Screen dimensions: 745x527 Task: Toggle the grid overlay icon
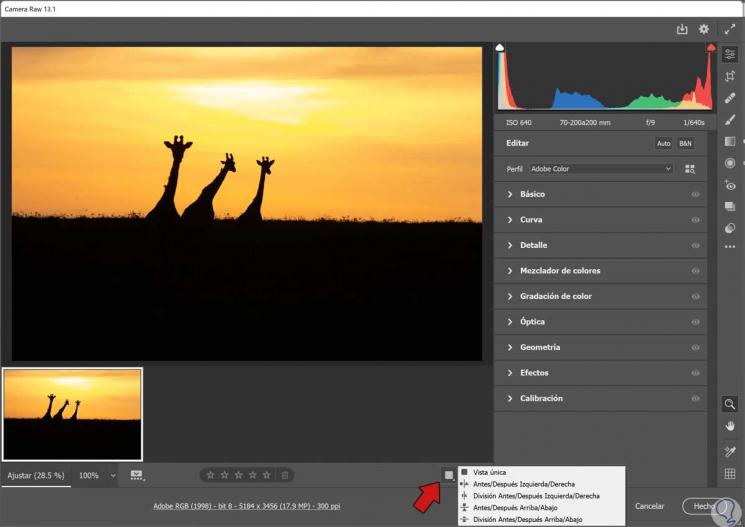pyautogui.click(x=730, y=474)
